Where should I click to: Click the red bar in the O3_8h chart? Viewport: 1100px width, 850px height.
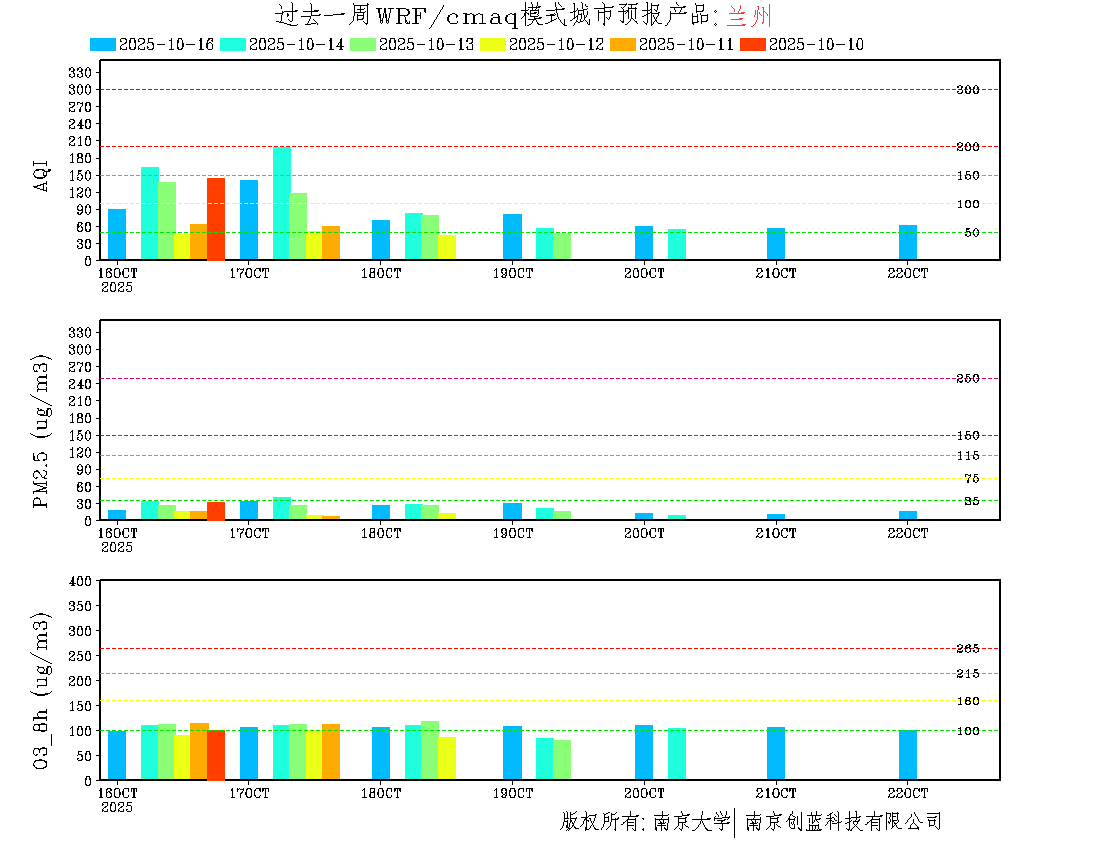(x=216, y=755)
